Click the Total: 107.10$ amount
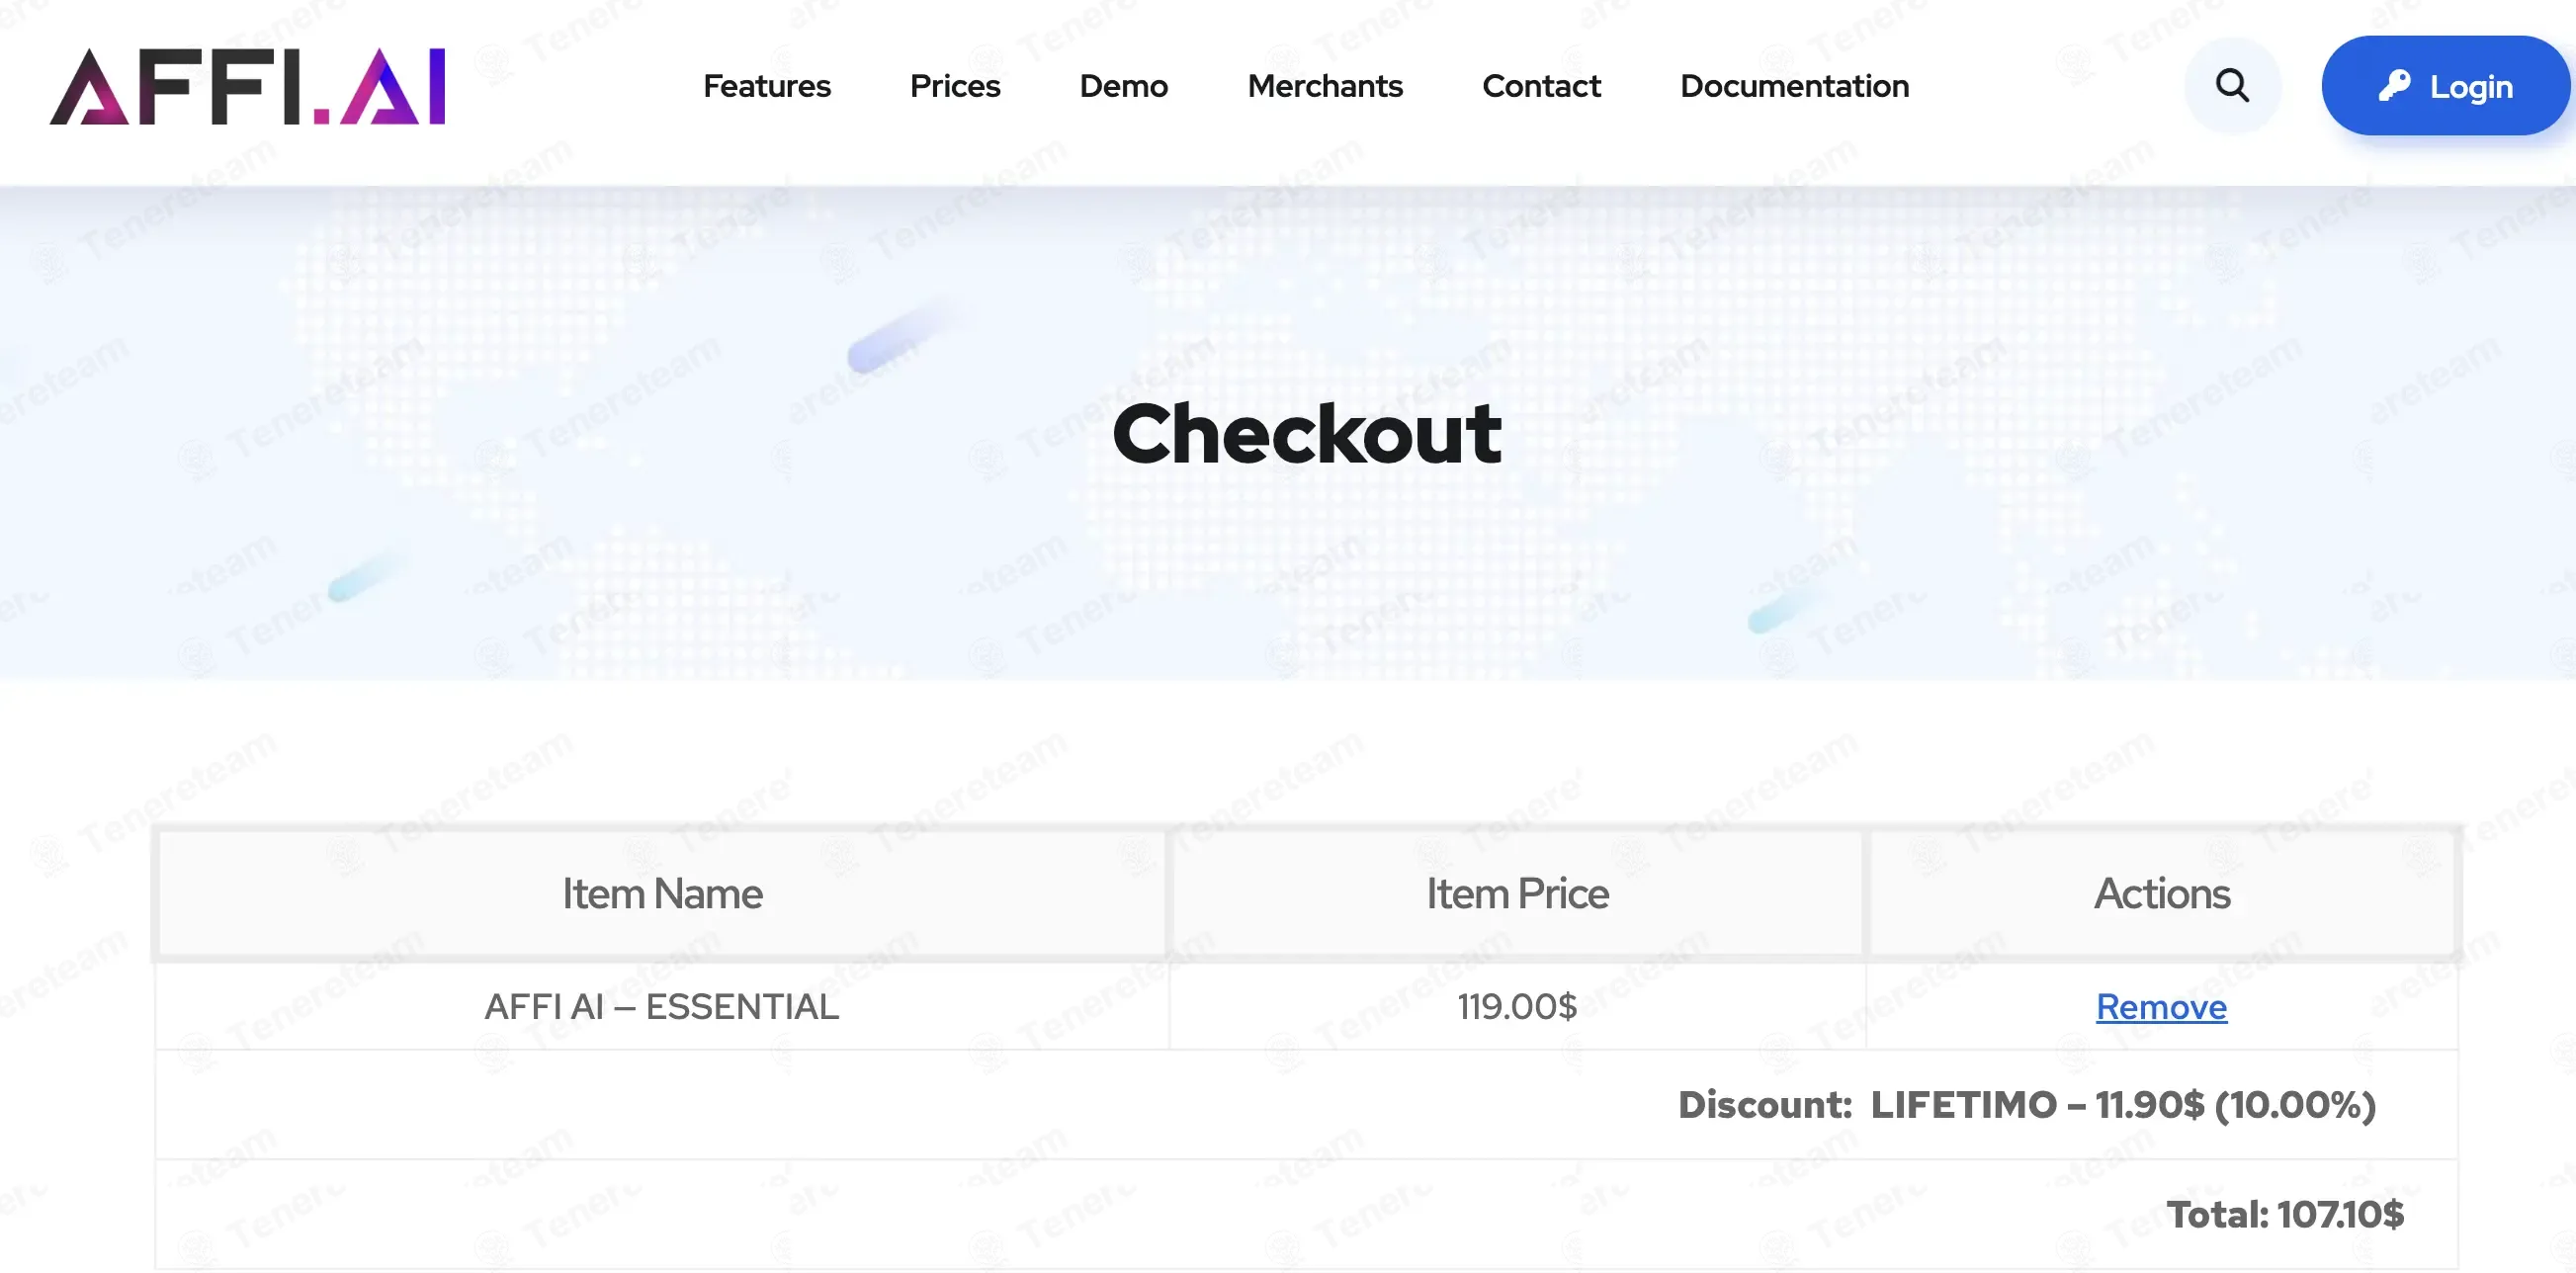This screenshot has width=2576, height=1273. pos(2285,1214)
